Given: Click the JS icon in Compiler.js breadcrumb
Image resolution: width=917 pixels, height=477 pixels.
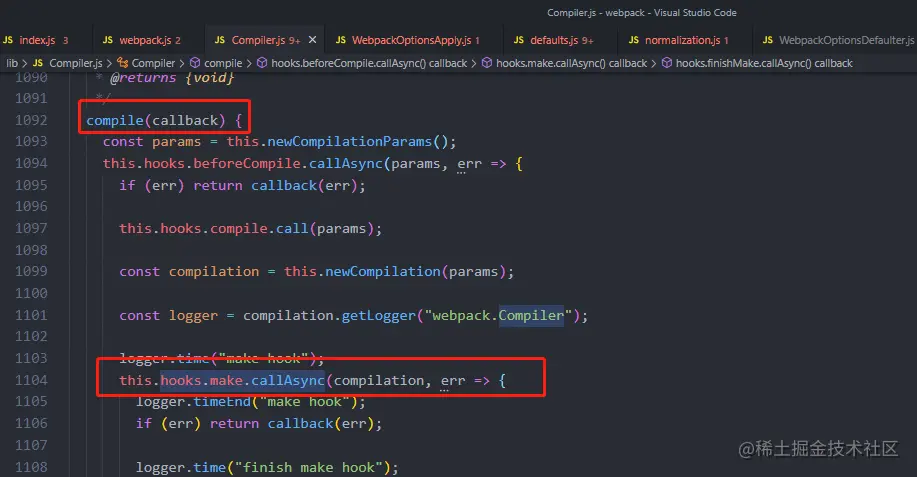Looking at the screenshot, I should 38,63.
